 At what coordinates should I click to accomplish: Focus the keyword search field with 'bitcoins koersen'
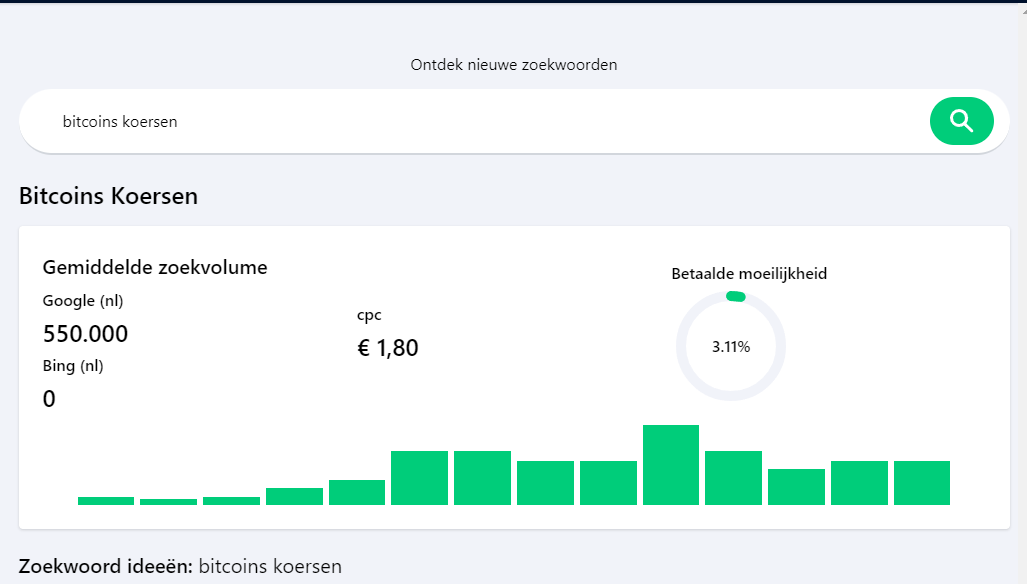(x=472, y=122)
